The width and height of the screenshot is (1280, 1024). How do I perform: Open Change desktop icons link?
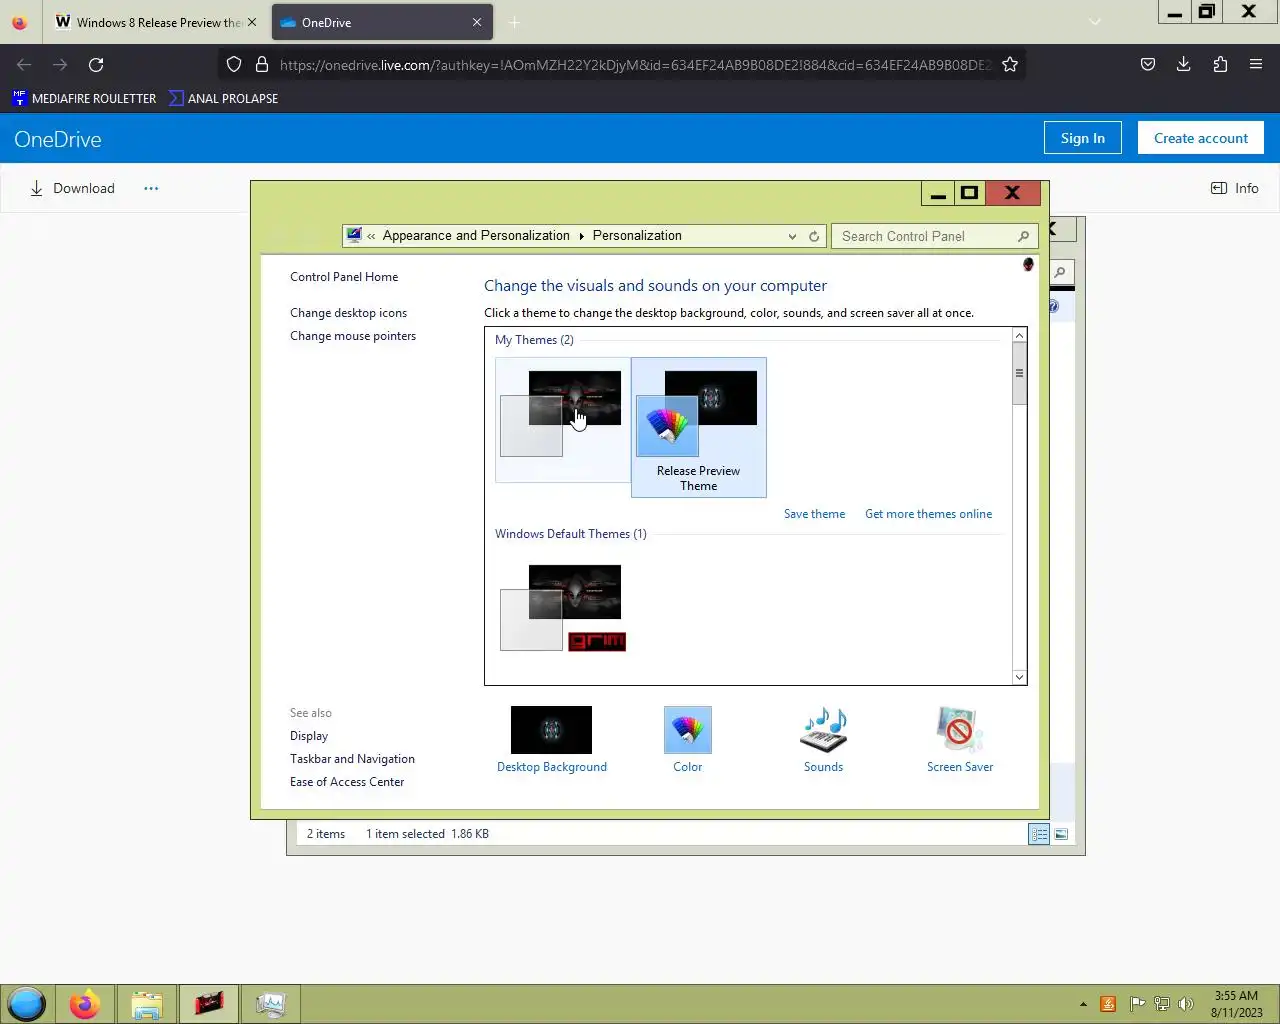tap(348, 313)
